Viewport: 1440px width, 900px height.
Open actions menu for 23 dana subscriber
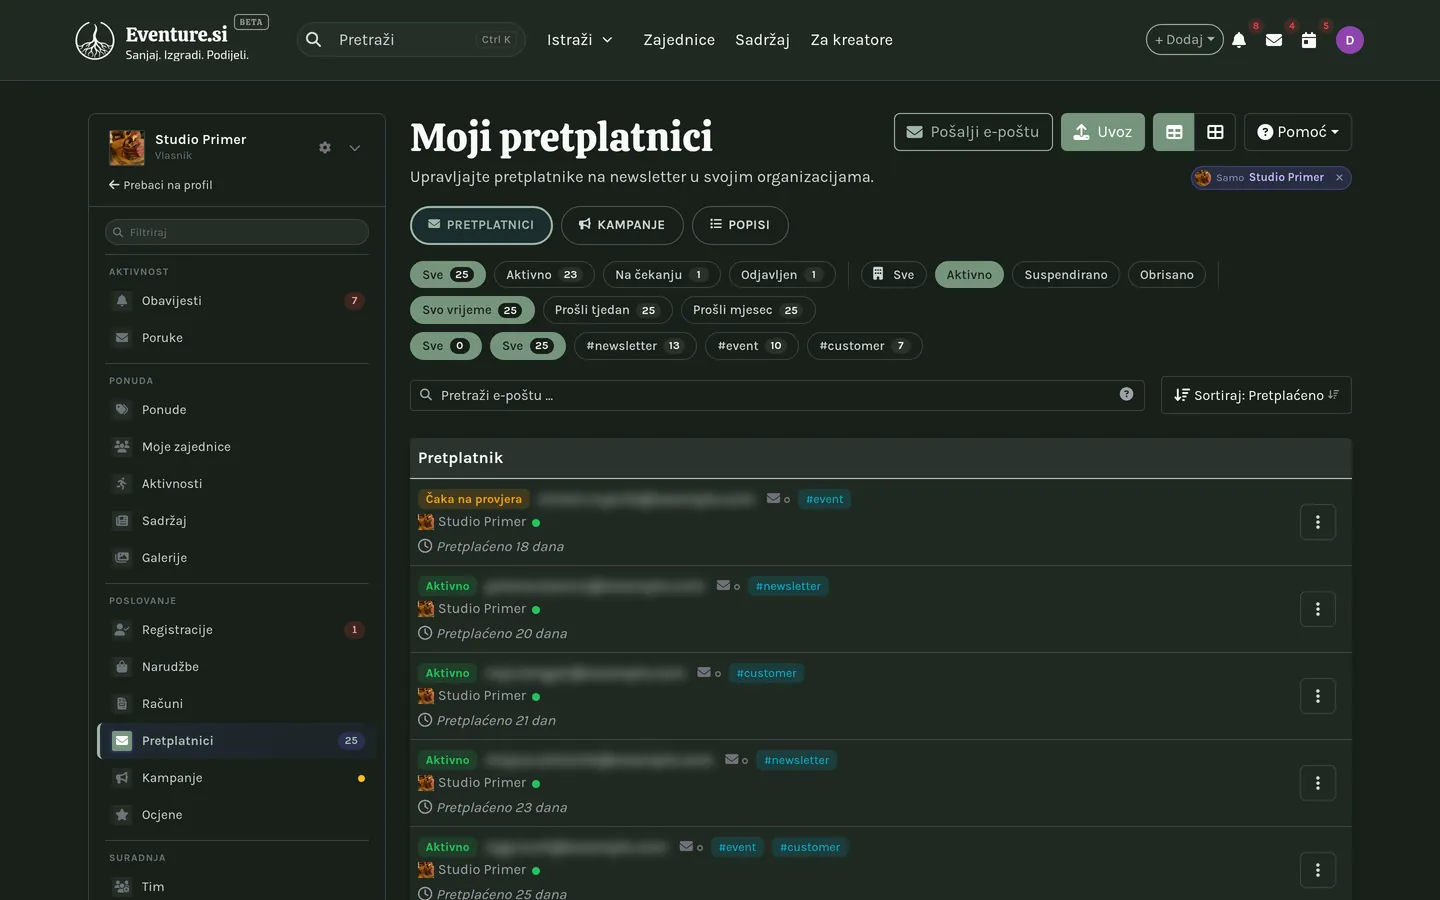point(1318,783)
